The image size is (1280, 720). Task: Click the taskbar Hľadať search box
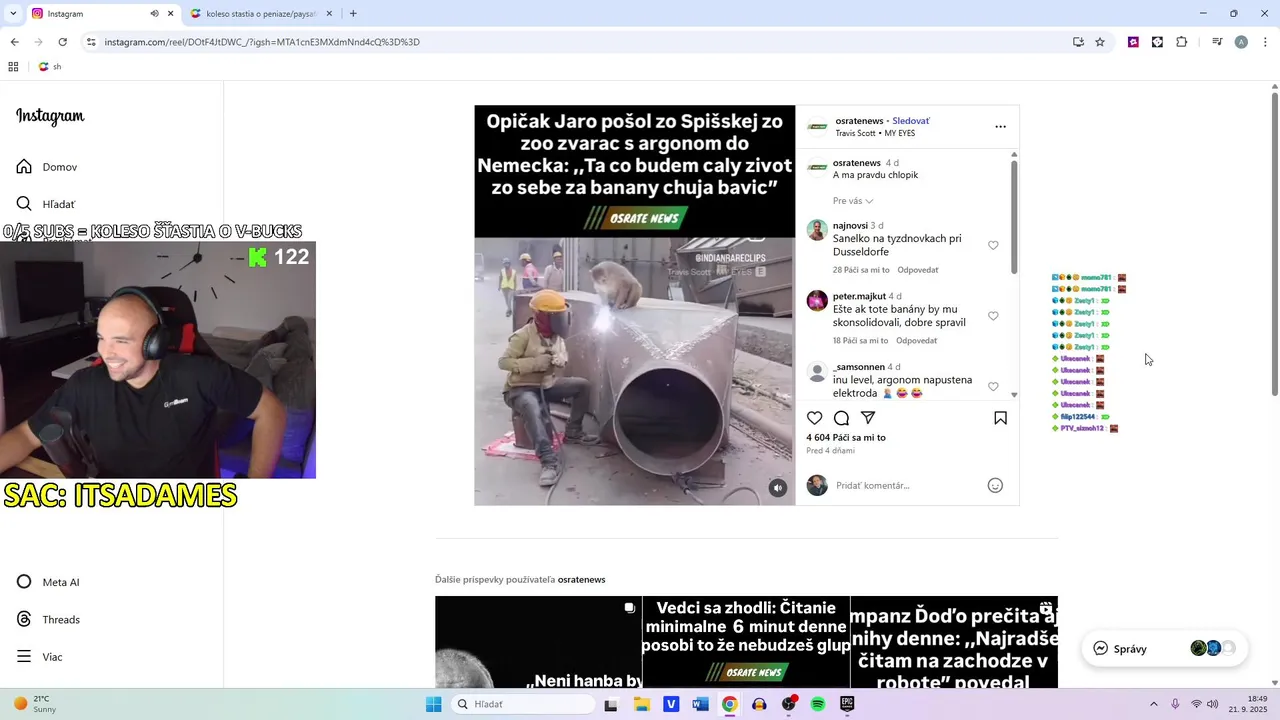pyautogui.click(x=523, y=704)
